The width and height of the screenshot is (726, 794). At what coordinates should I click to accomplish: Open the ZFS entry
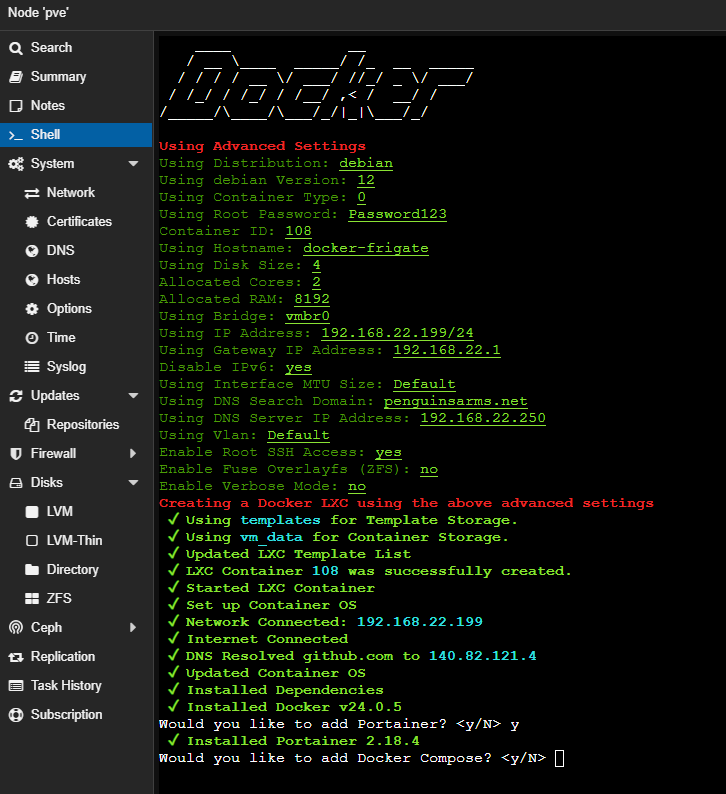tap(76, 599)
